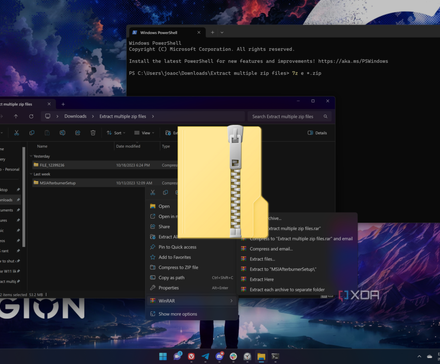The width and height of the screenshot is (440, 364).
Task: Select Pin to Quick access
Action: (x=177, y=247)
